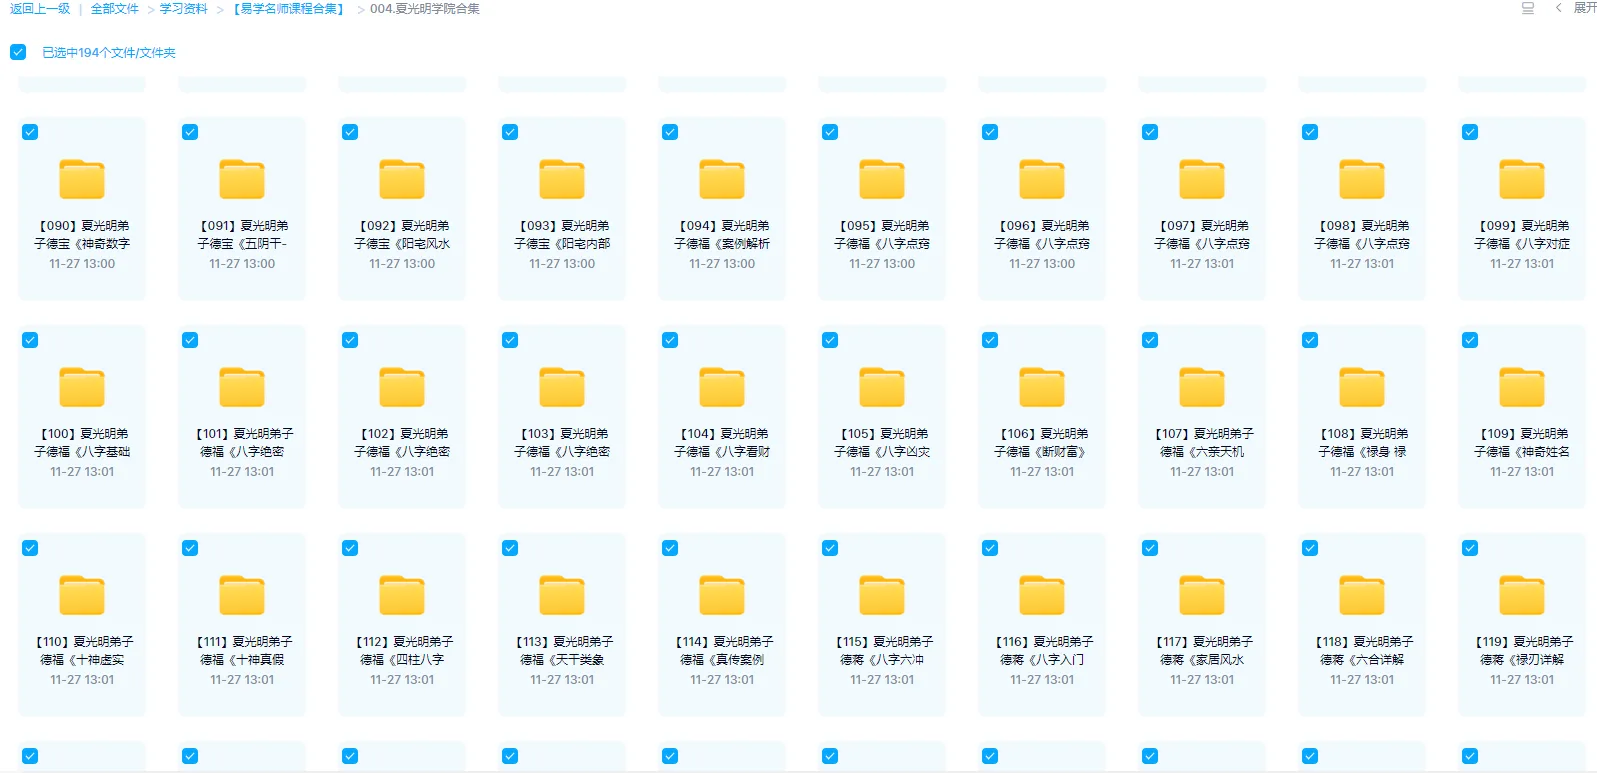Image resolution: width=1597 pixels, height=773 pixels.
Task: Click folder name [118] 夏光明弟子
Action: tap(1364, 642)
